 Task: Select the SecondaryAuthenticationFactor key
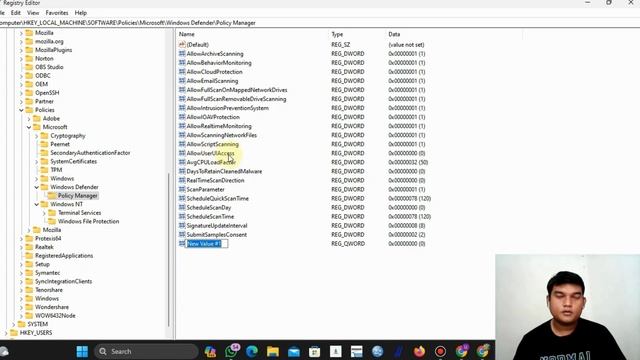pos(90,153)
